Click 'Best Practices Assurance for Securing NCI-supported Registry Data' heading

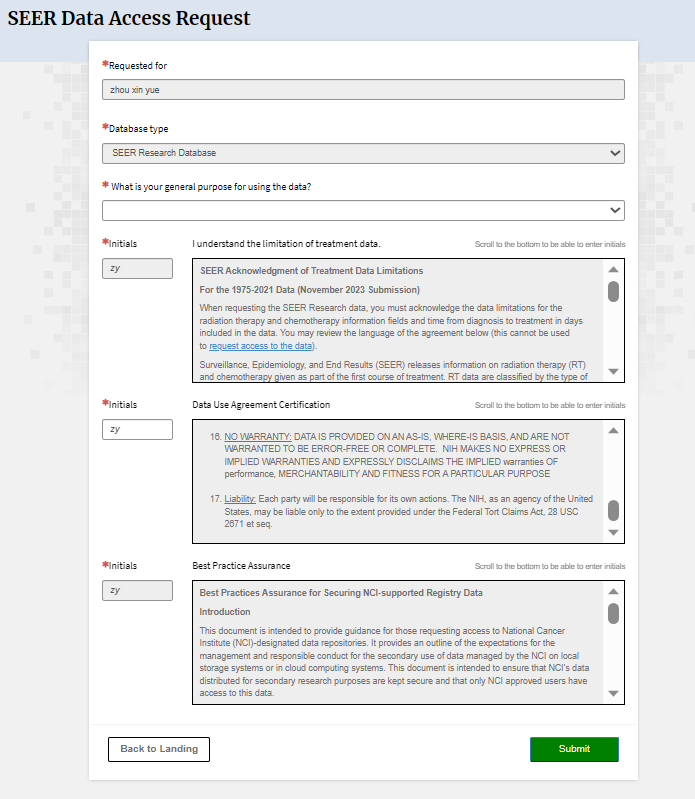(x=341, y=593)
